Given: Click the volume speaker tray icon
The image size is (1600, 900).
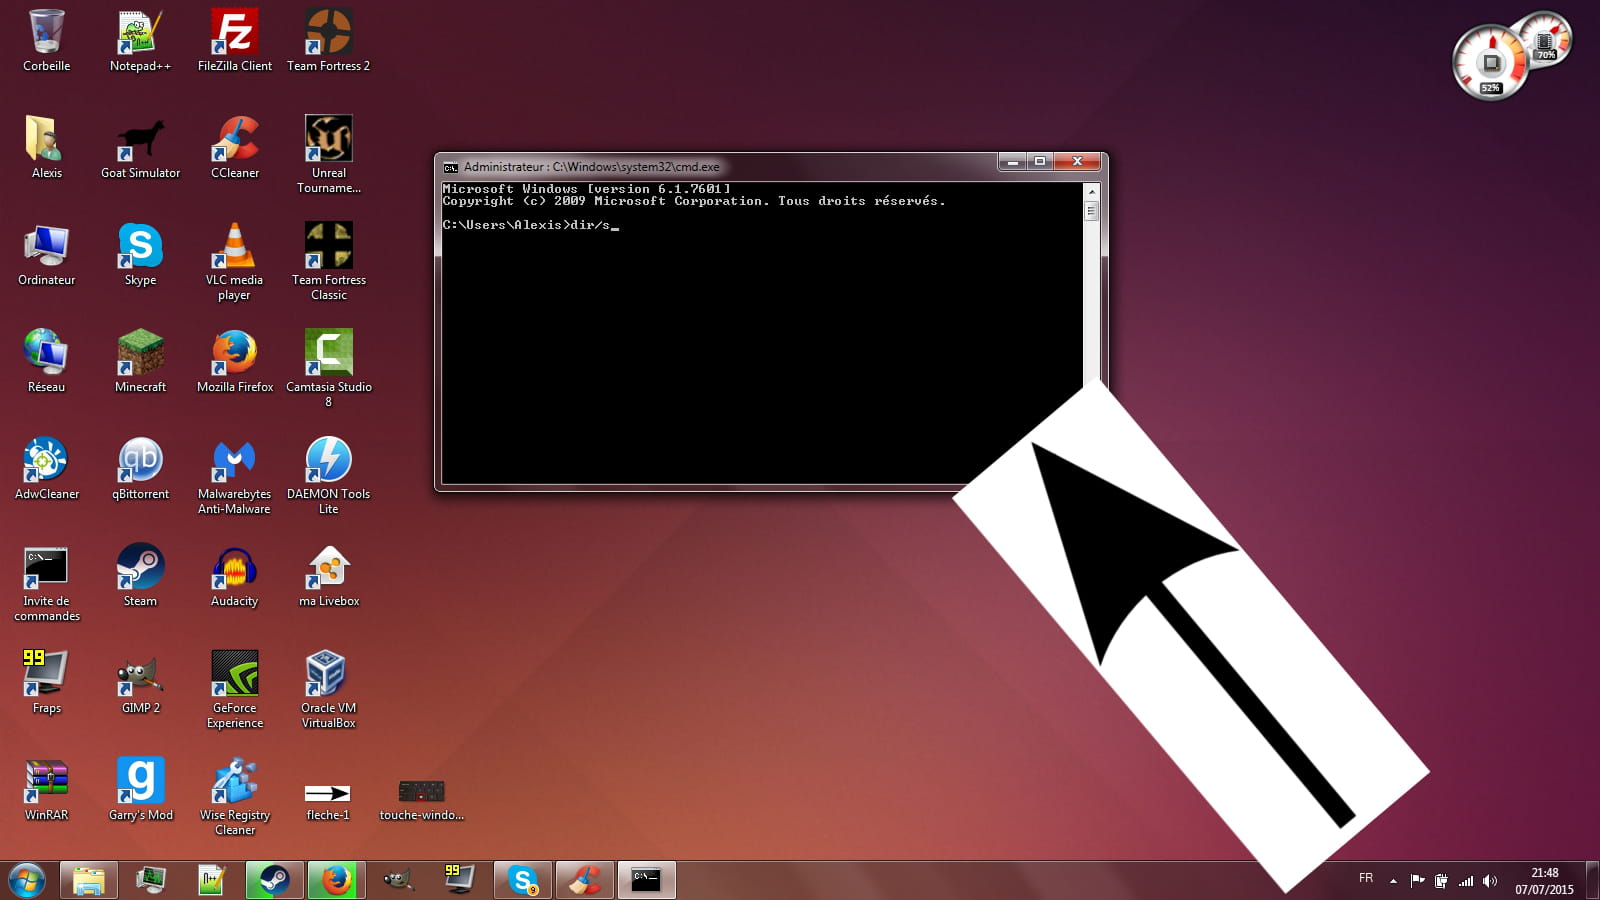Looking at the screenshot, I should coord(1490,881).
